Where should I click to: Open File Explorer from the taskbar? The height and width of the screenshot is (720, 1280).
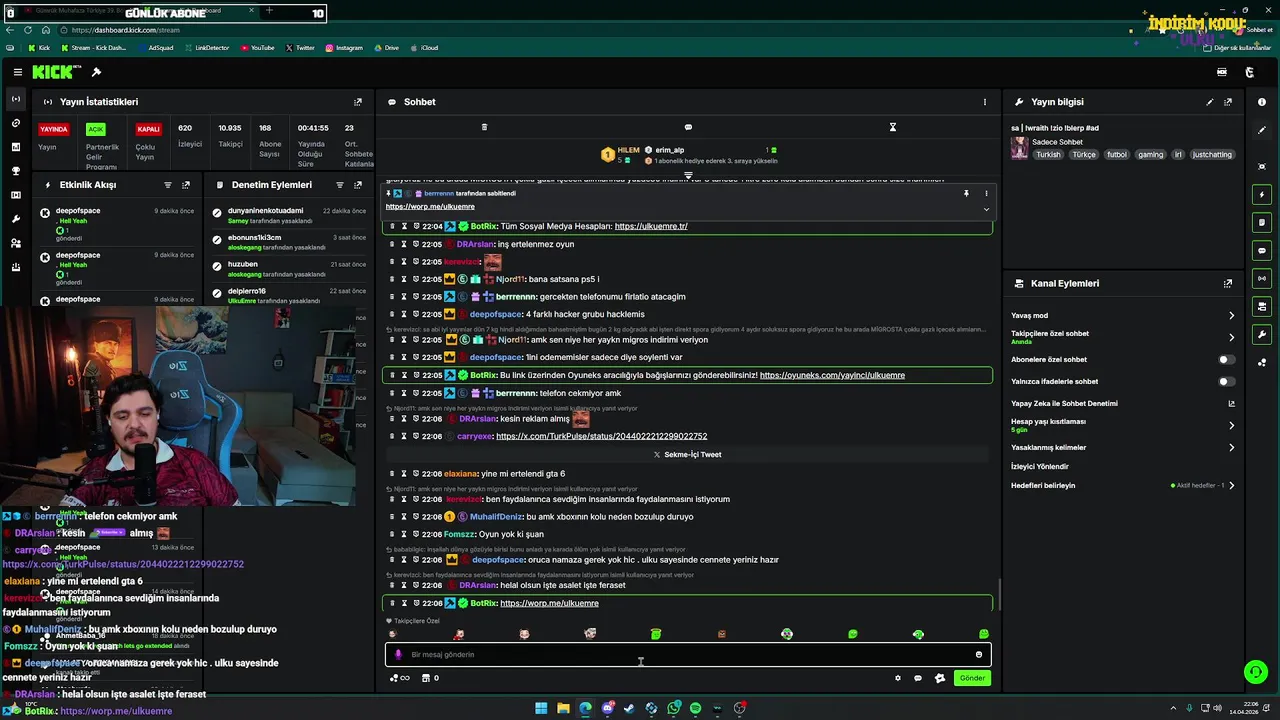click(x=563, y=708)
